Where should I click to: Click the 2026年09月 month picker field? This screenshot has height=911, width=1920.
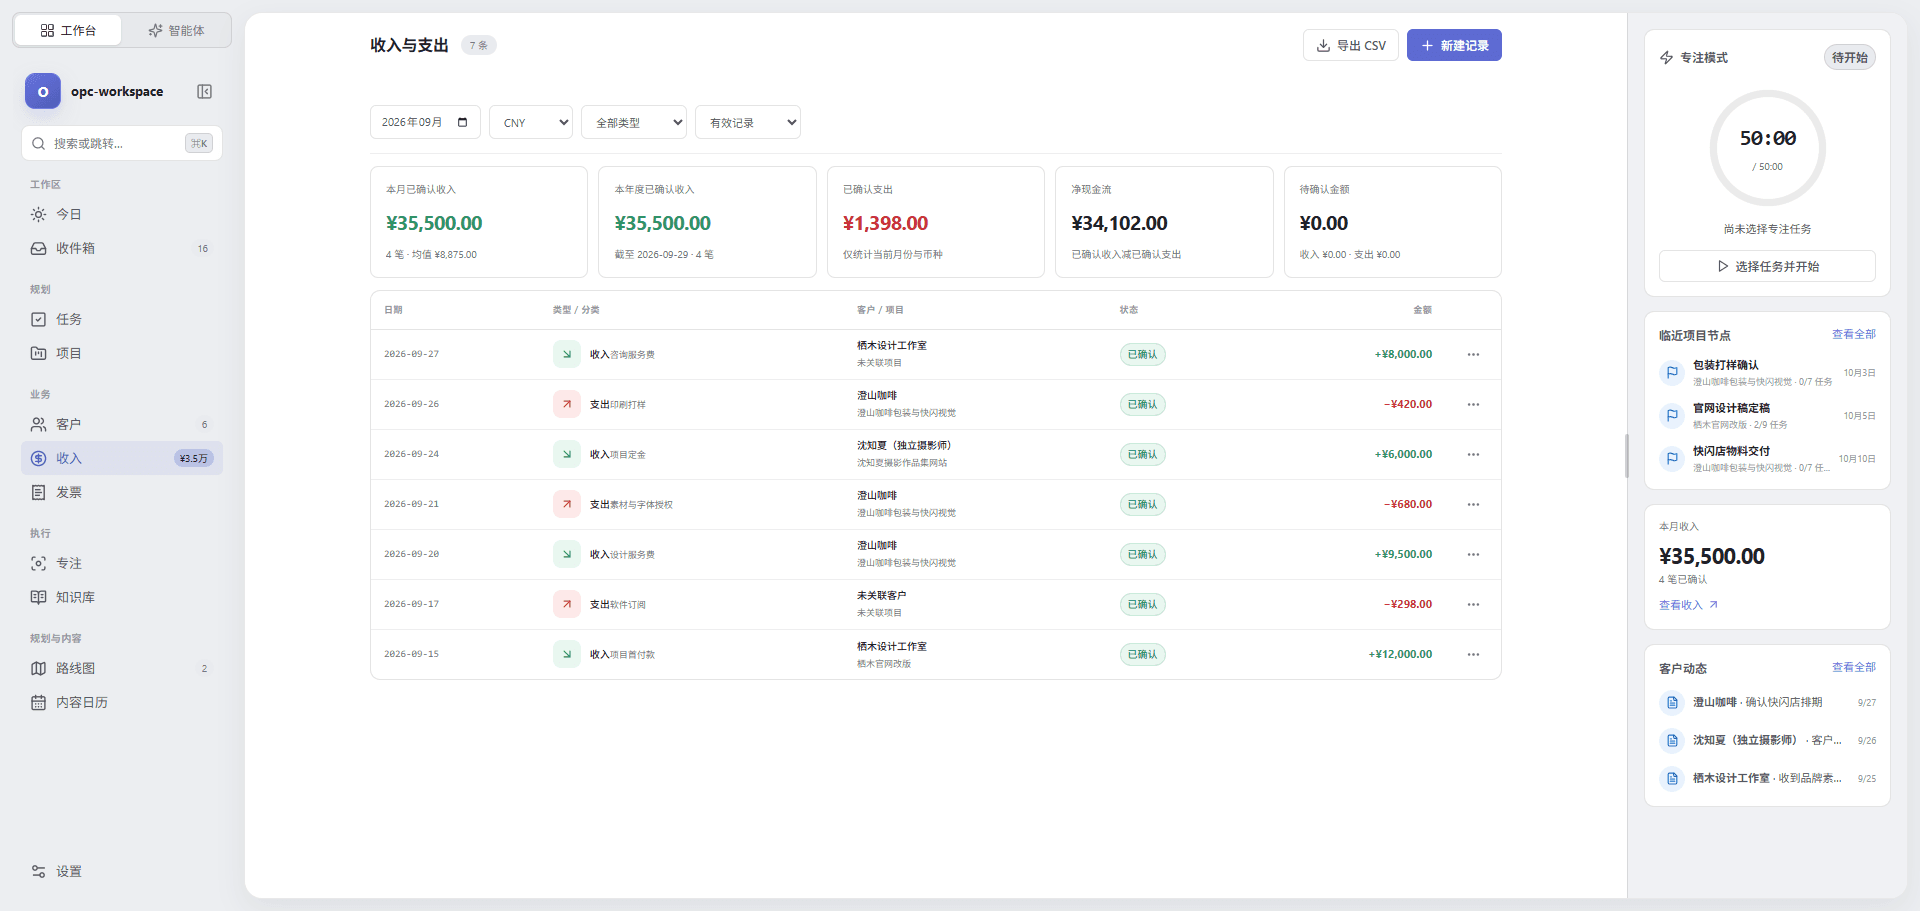click(425, 122)
